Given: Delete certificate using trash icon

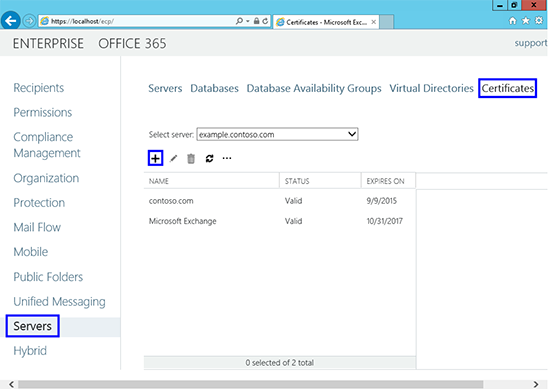Looking at the screenshot, I should tap(191, 159).
